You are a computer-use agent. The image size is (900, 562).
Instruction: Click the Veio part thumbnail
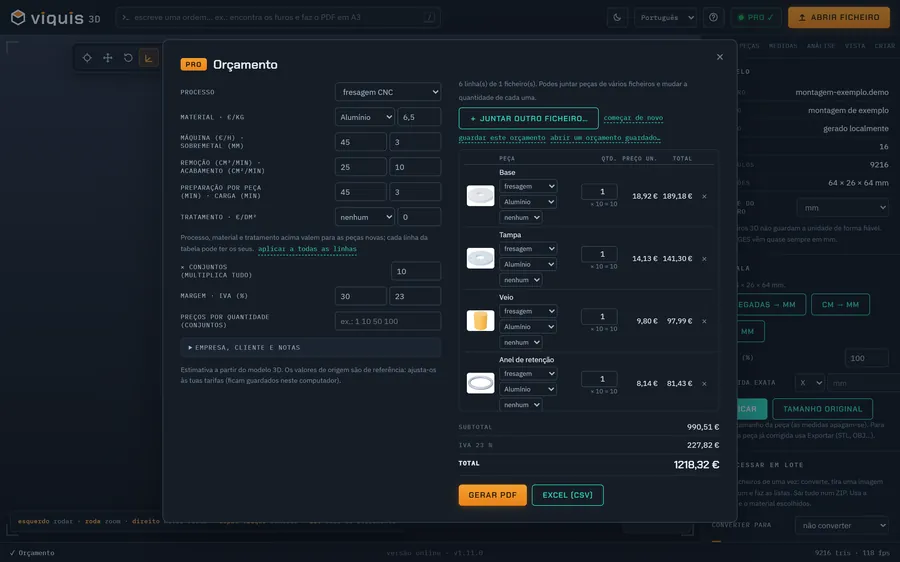[x=480, y=320]
